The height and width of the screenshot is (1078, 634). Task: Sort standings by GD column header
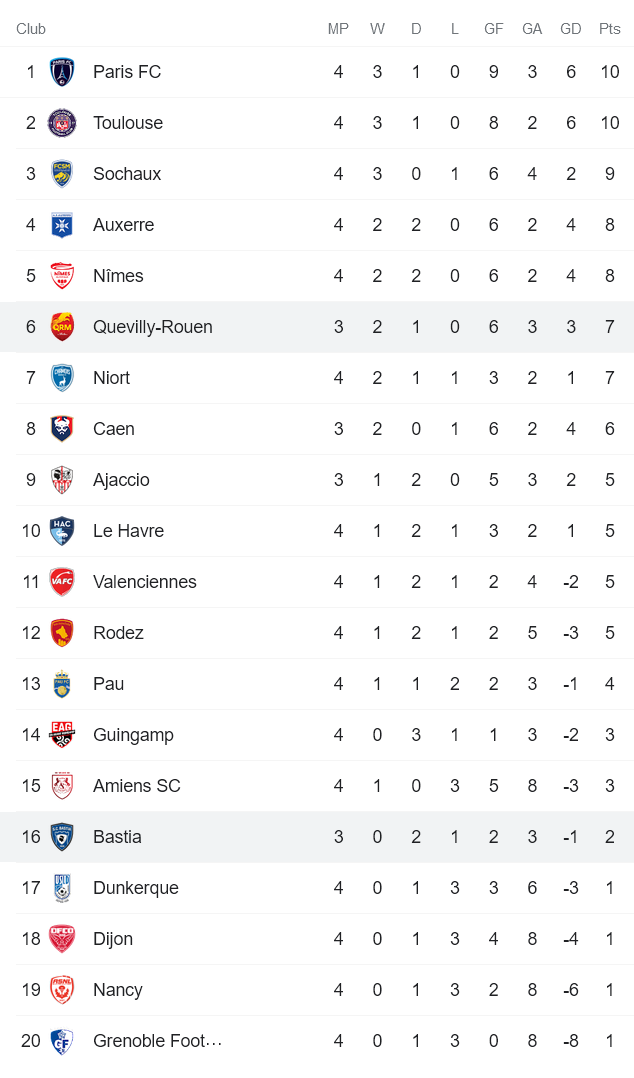click(570, 29)
